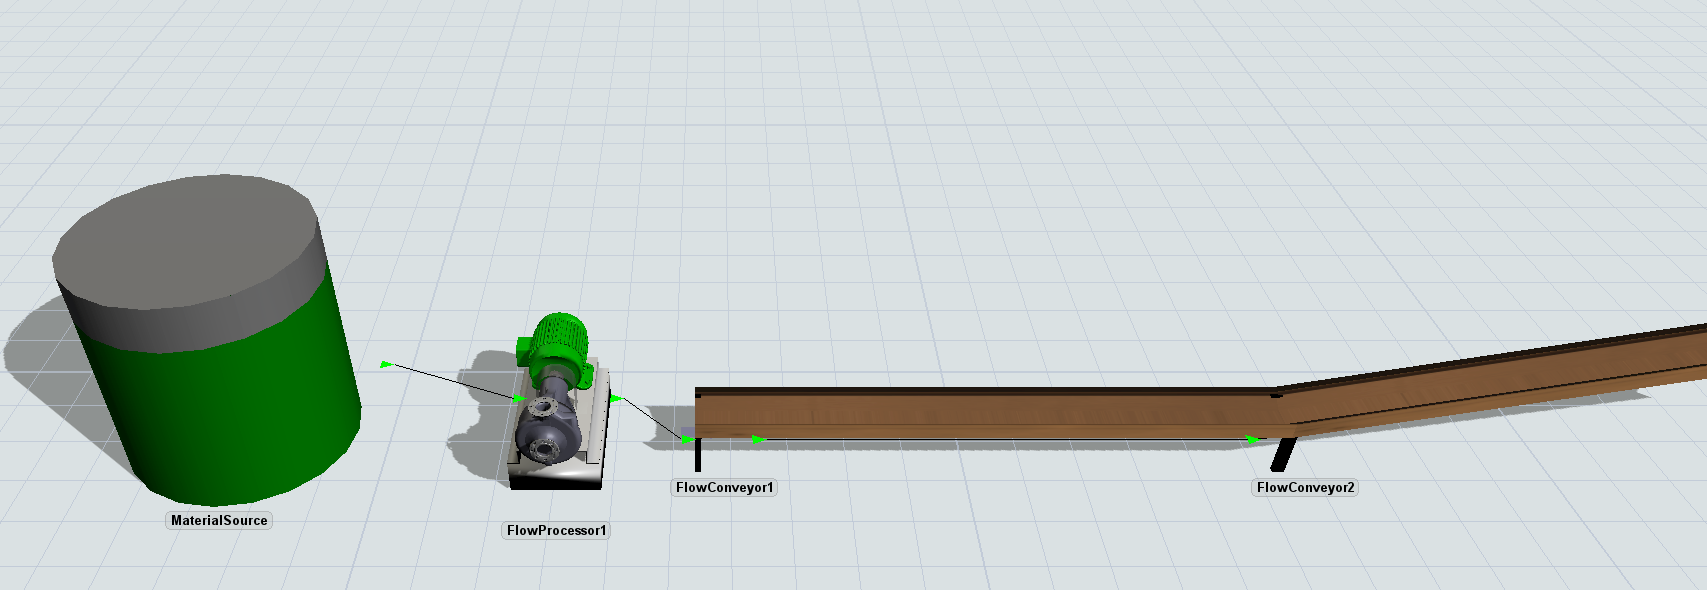Click the left support leg of FlowConveyor1

[698, 455]
